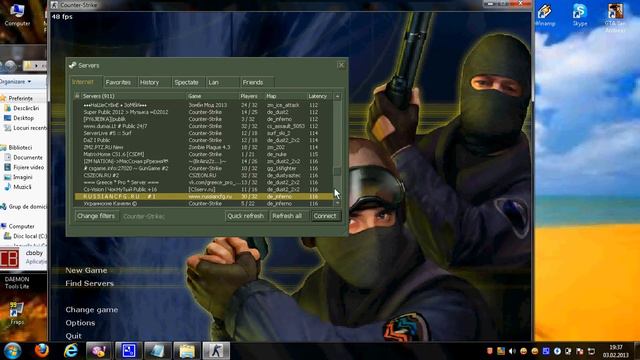Sort servers by Players column
This screenshot has height=360, width=640.
[252, 96]
